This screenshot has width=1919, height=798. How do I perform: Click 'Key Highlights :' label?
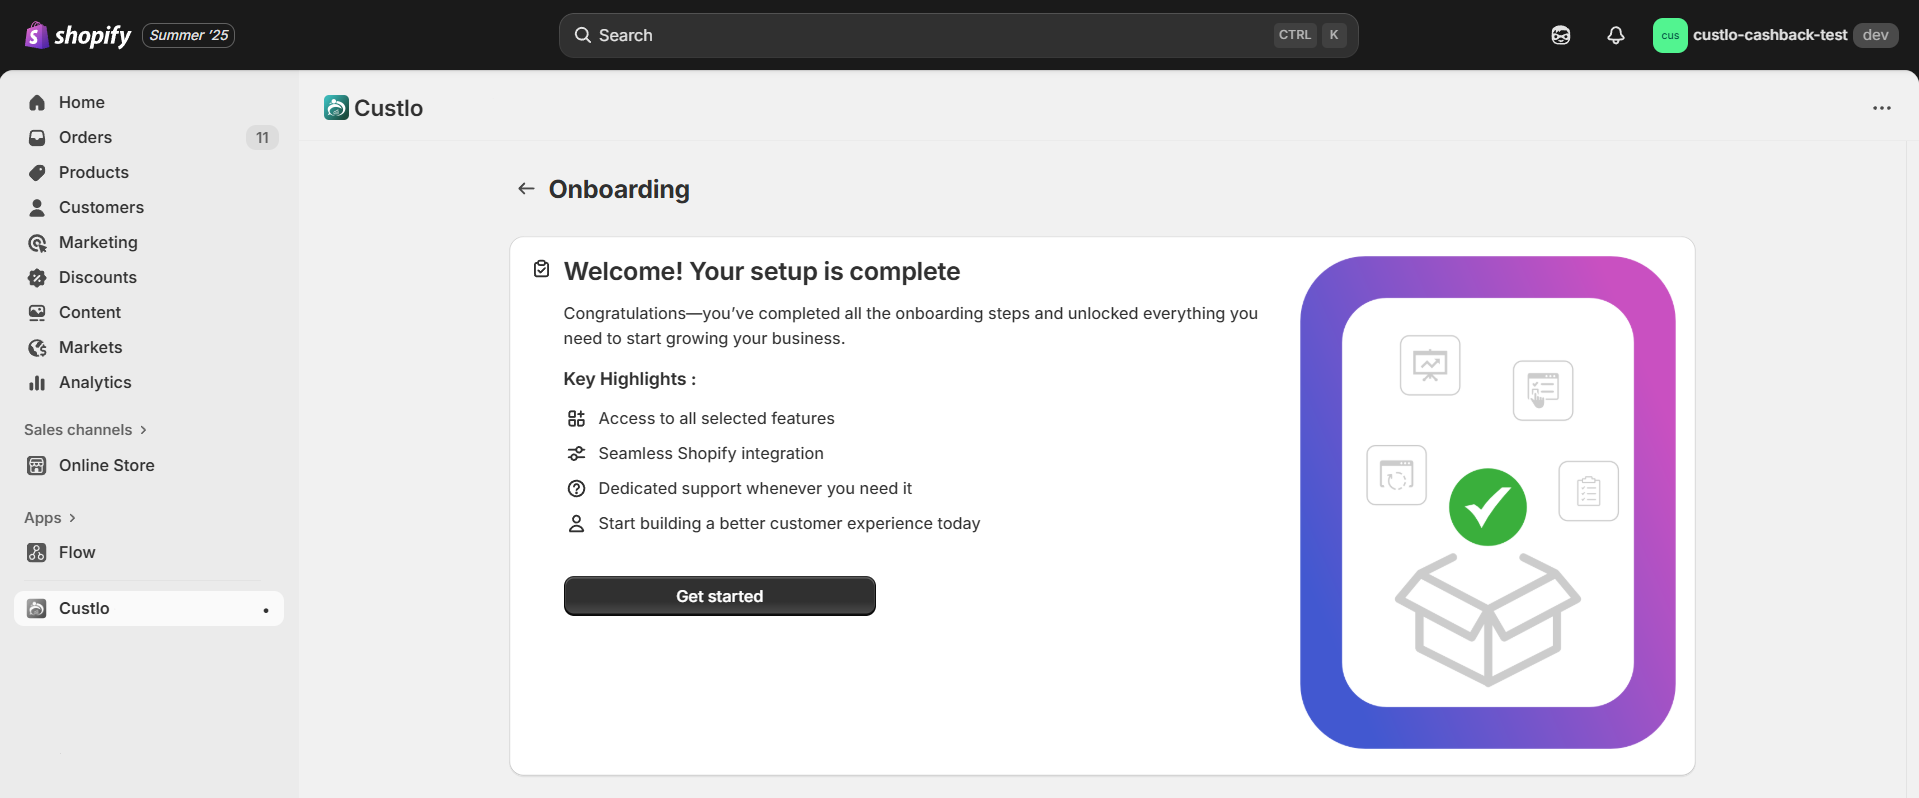click(630, 379)
